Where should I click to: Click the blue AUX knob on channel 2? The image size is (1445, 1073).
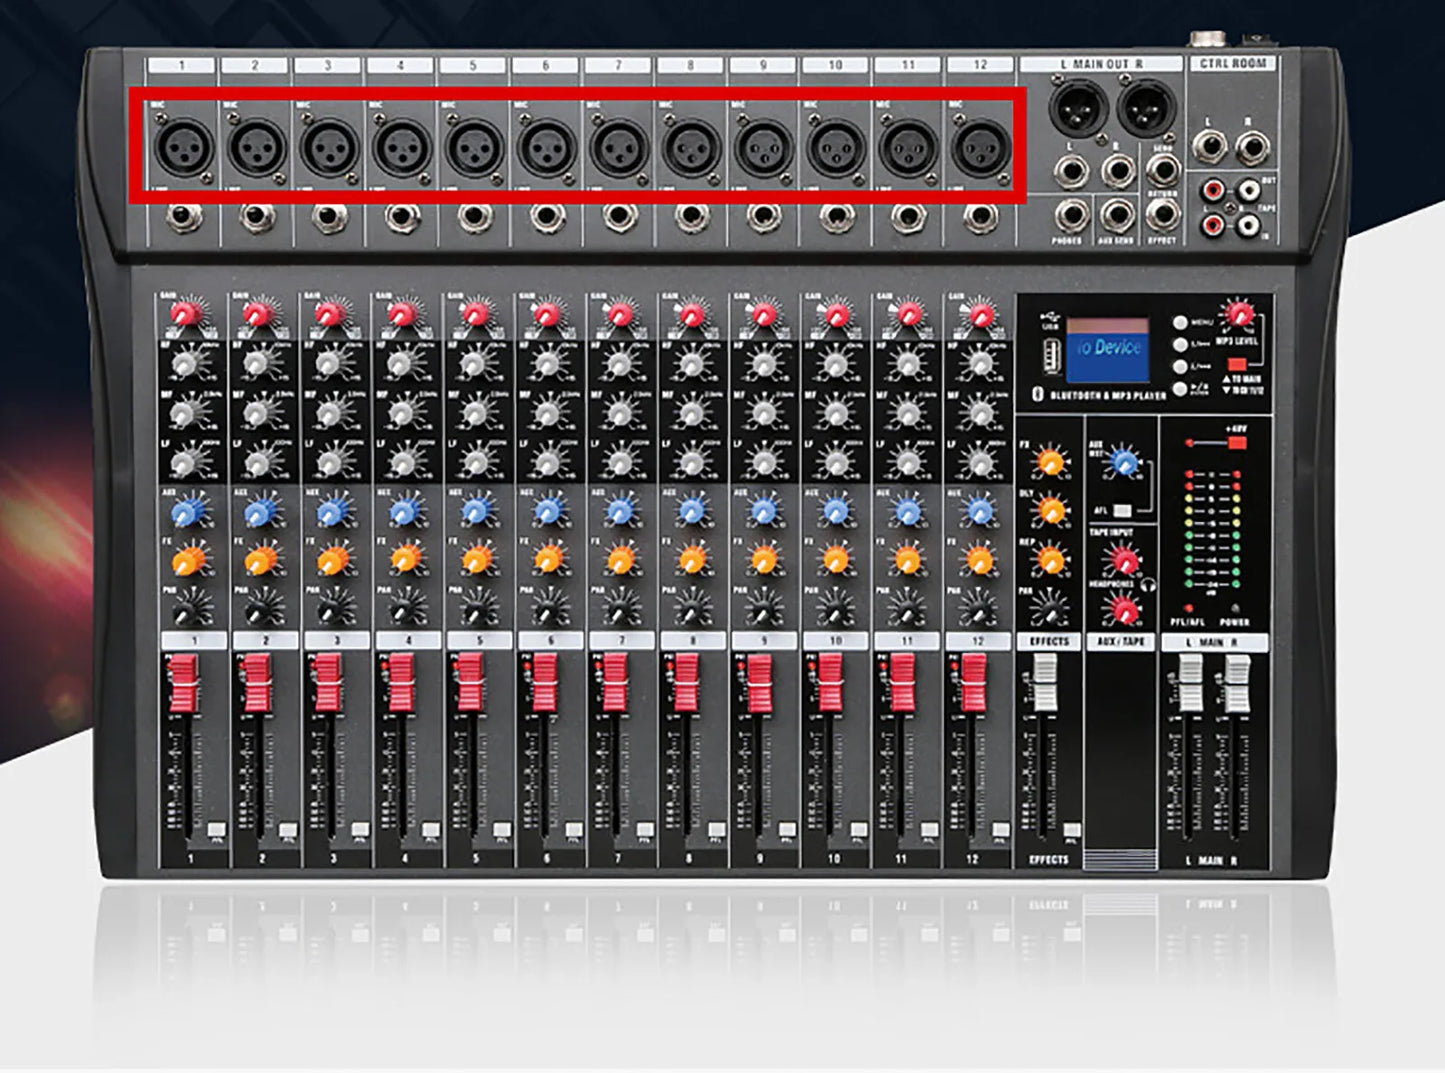258,514
